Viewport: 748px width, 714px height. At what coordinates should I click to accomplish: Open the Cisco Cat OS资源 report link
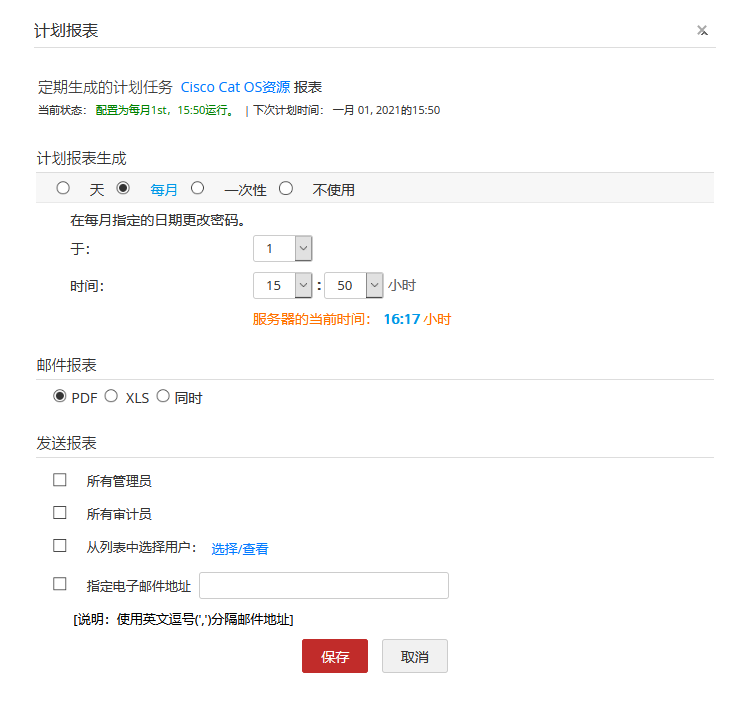[235, 87]
